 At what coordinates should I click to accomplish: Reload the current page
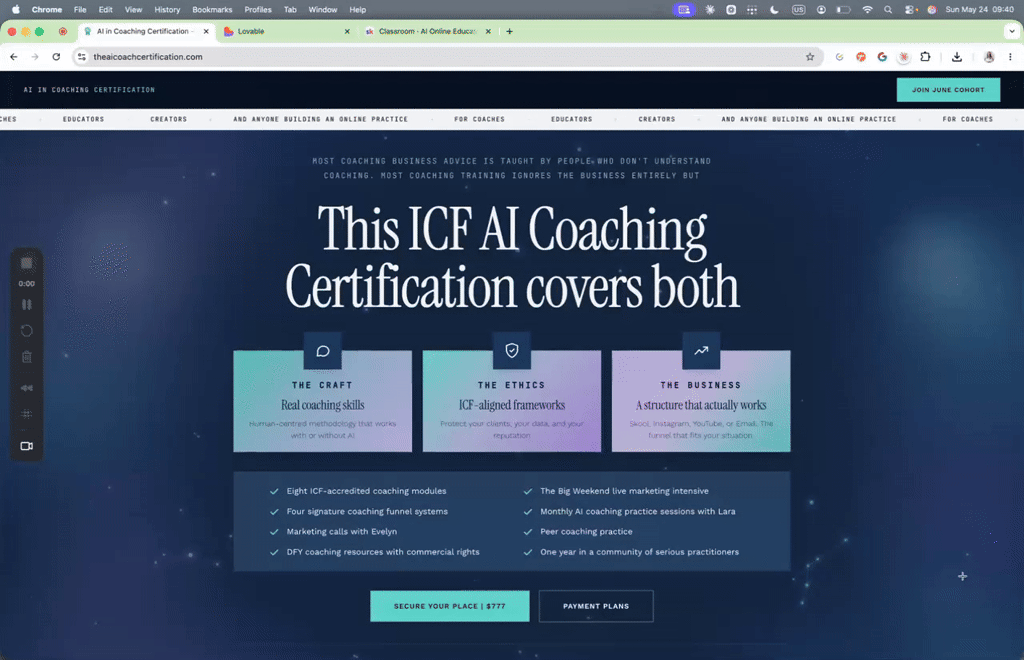tap(56, 57)
